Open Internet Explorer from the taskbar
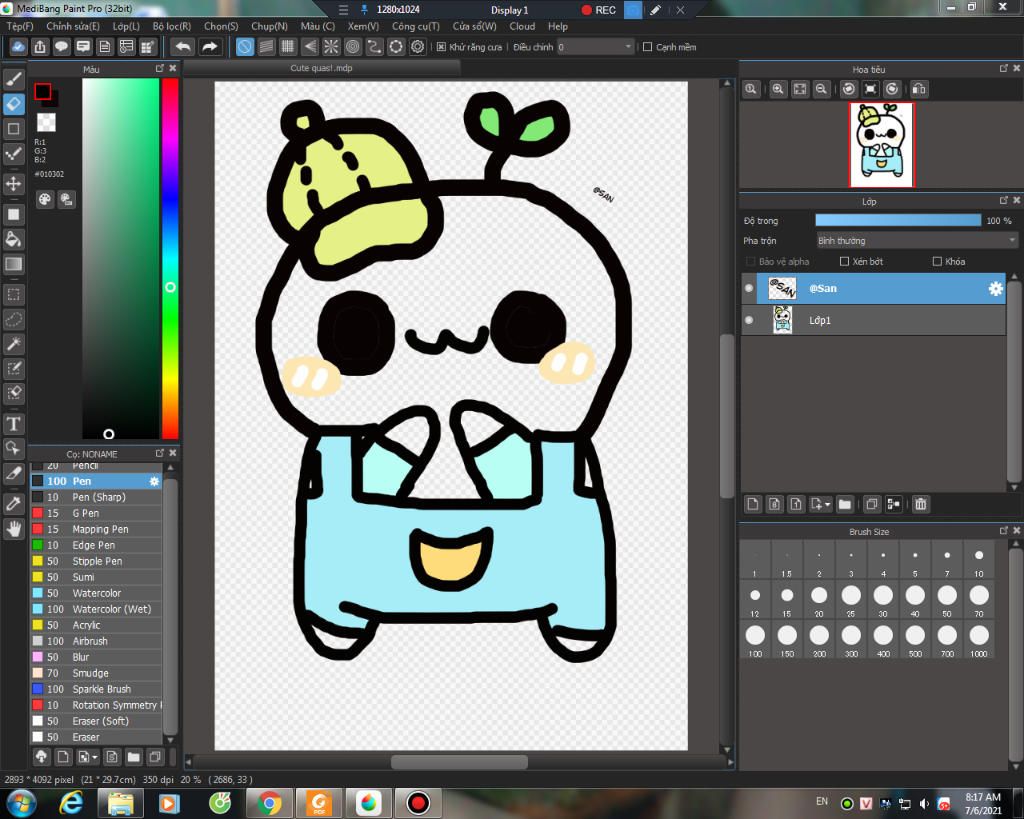The width and height of the screenshot is (1024, 819). point(71,803)
